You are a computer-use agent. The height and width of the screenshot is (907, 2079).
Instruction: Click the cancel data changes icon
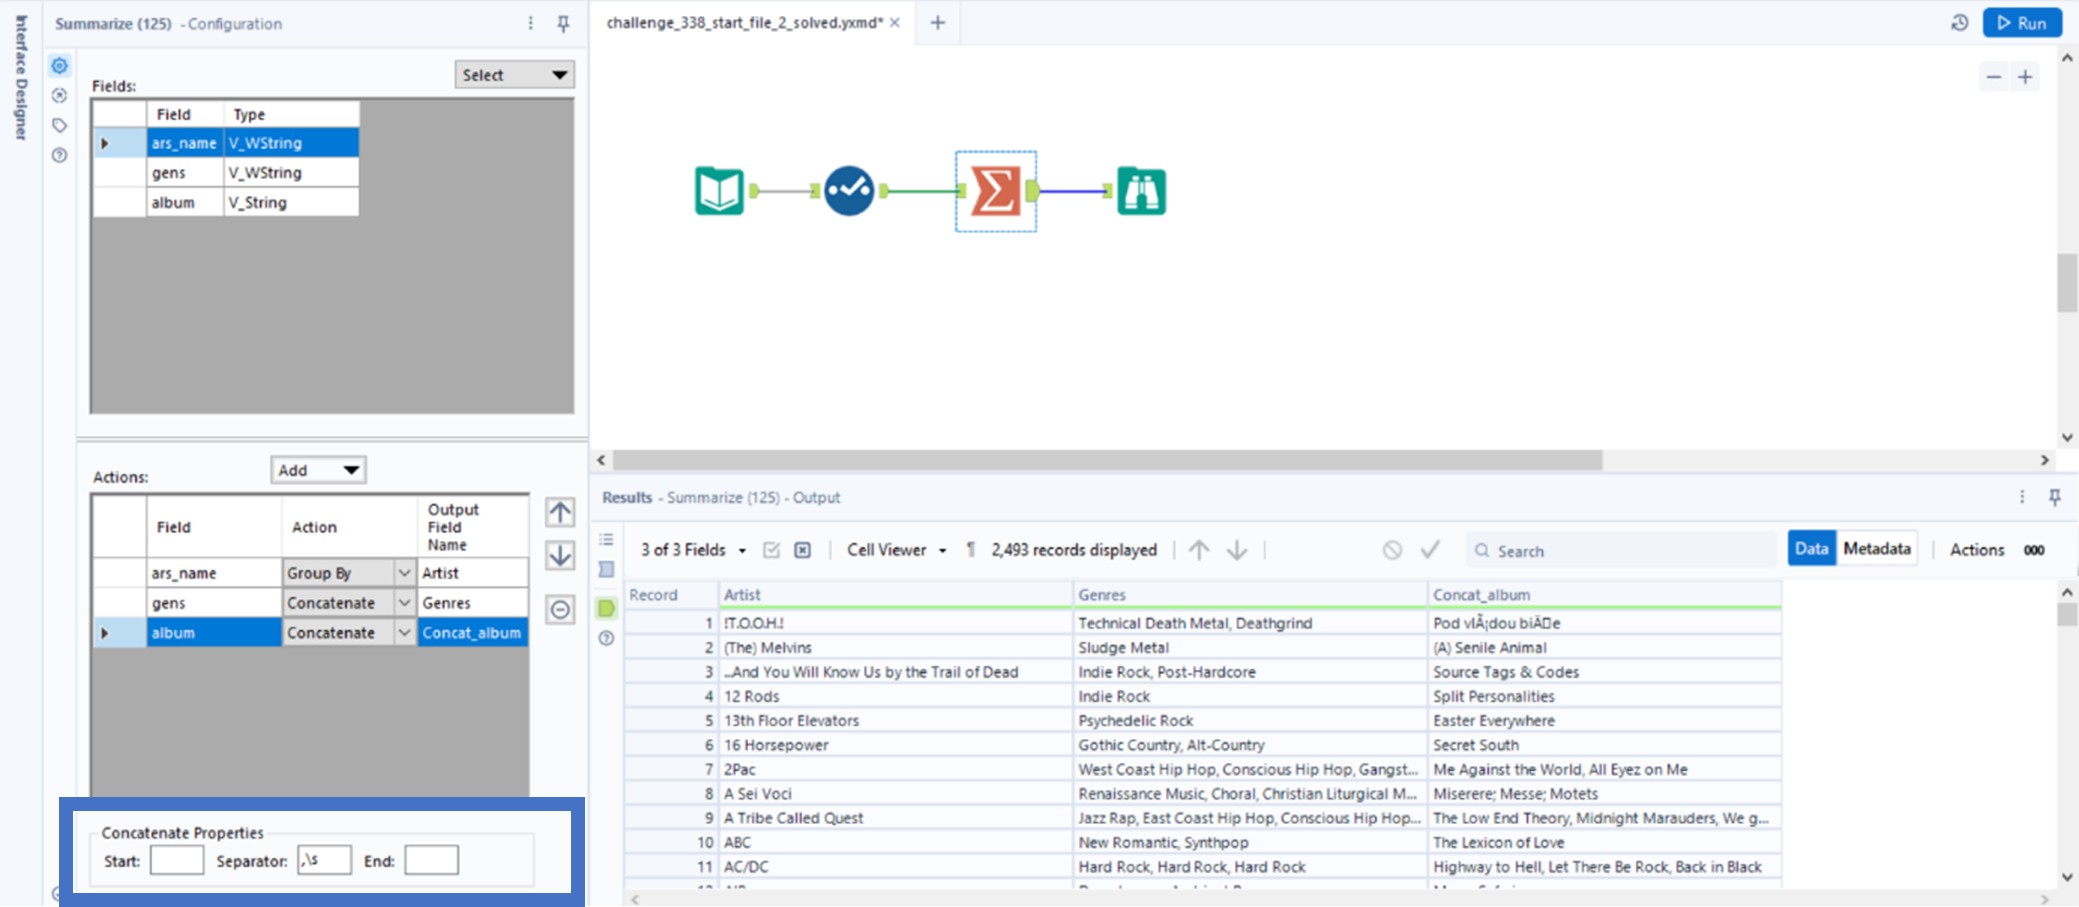click(1392, 550)
